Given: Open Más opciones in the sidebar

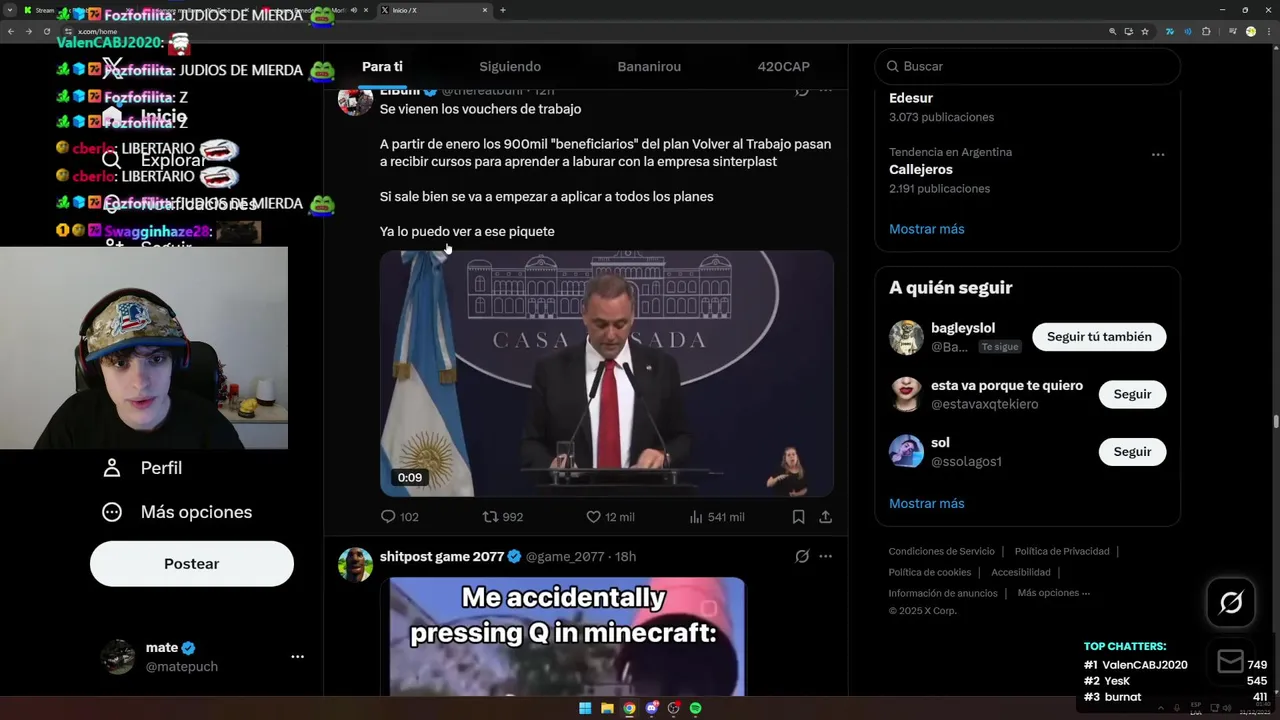Looking at the screenshot, I should click(177, 512).
